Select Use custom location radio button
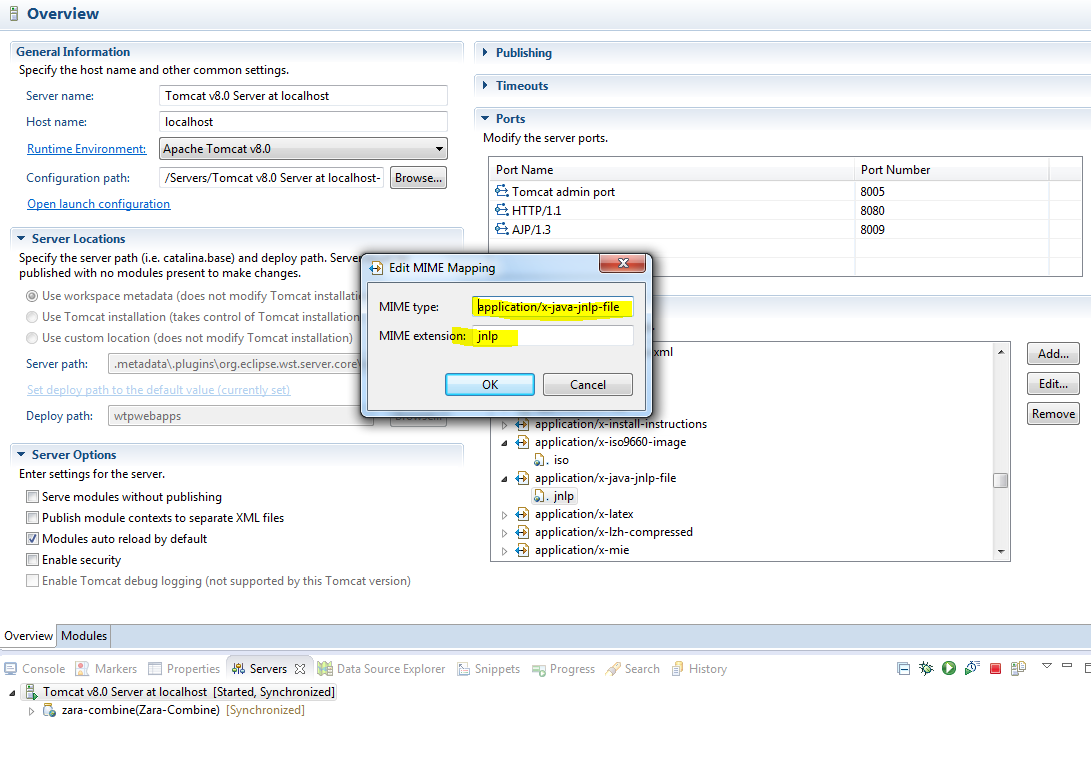The width and height of the screenshot is (1091, 773). 32,337
